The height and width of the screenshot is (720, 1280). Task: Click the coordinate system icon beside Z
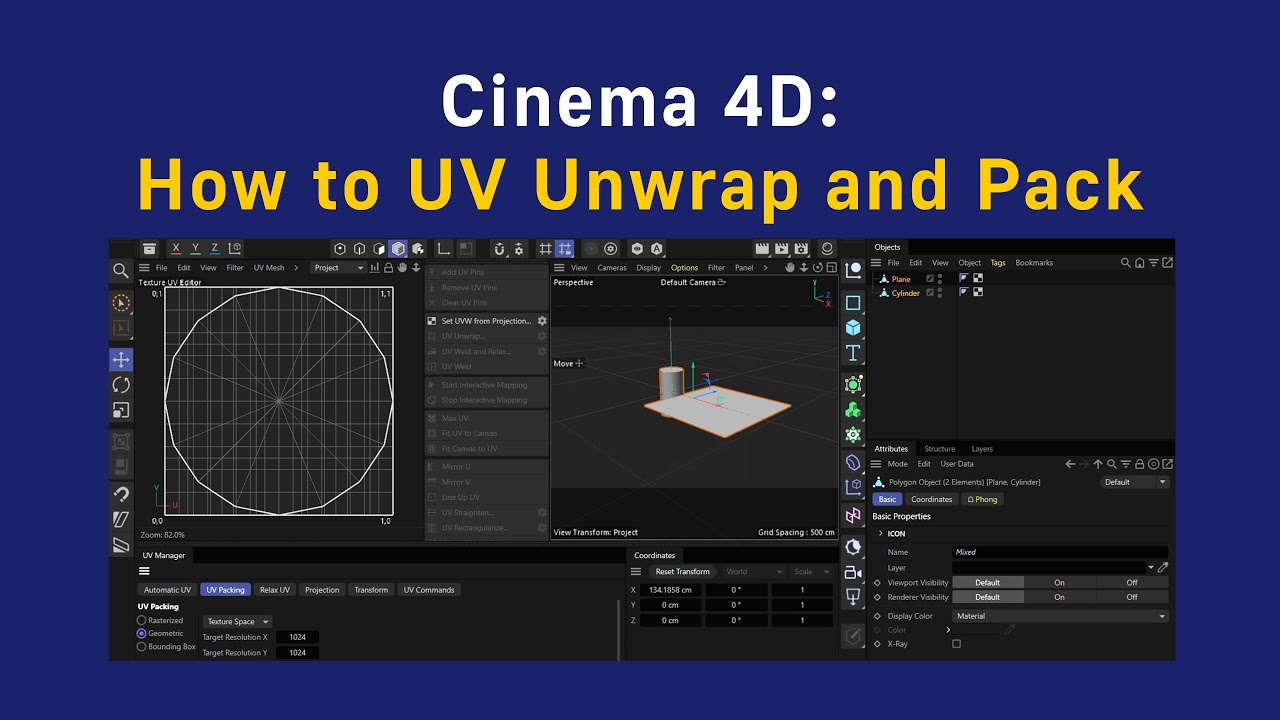tap(235, 249)
